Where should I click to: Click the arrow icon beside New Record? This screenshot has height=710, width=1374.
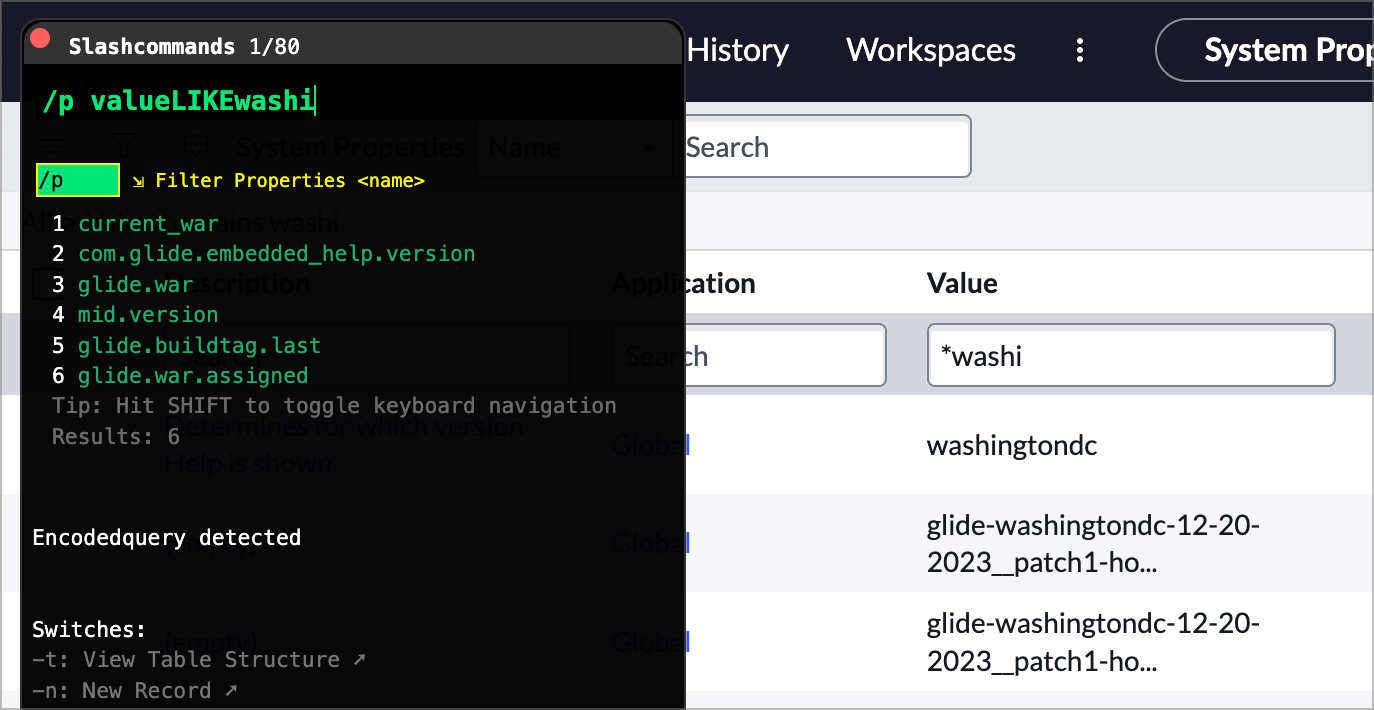pos(228,690)
